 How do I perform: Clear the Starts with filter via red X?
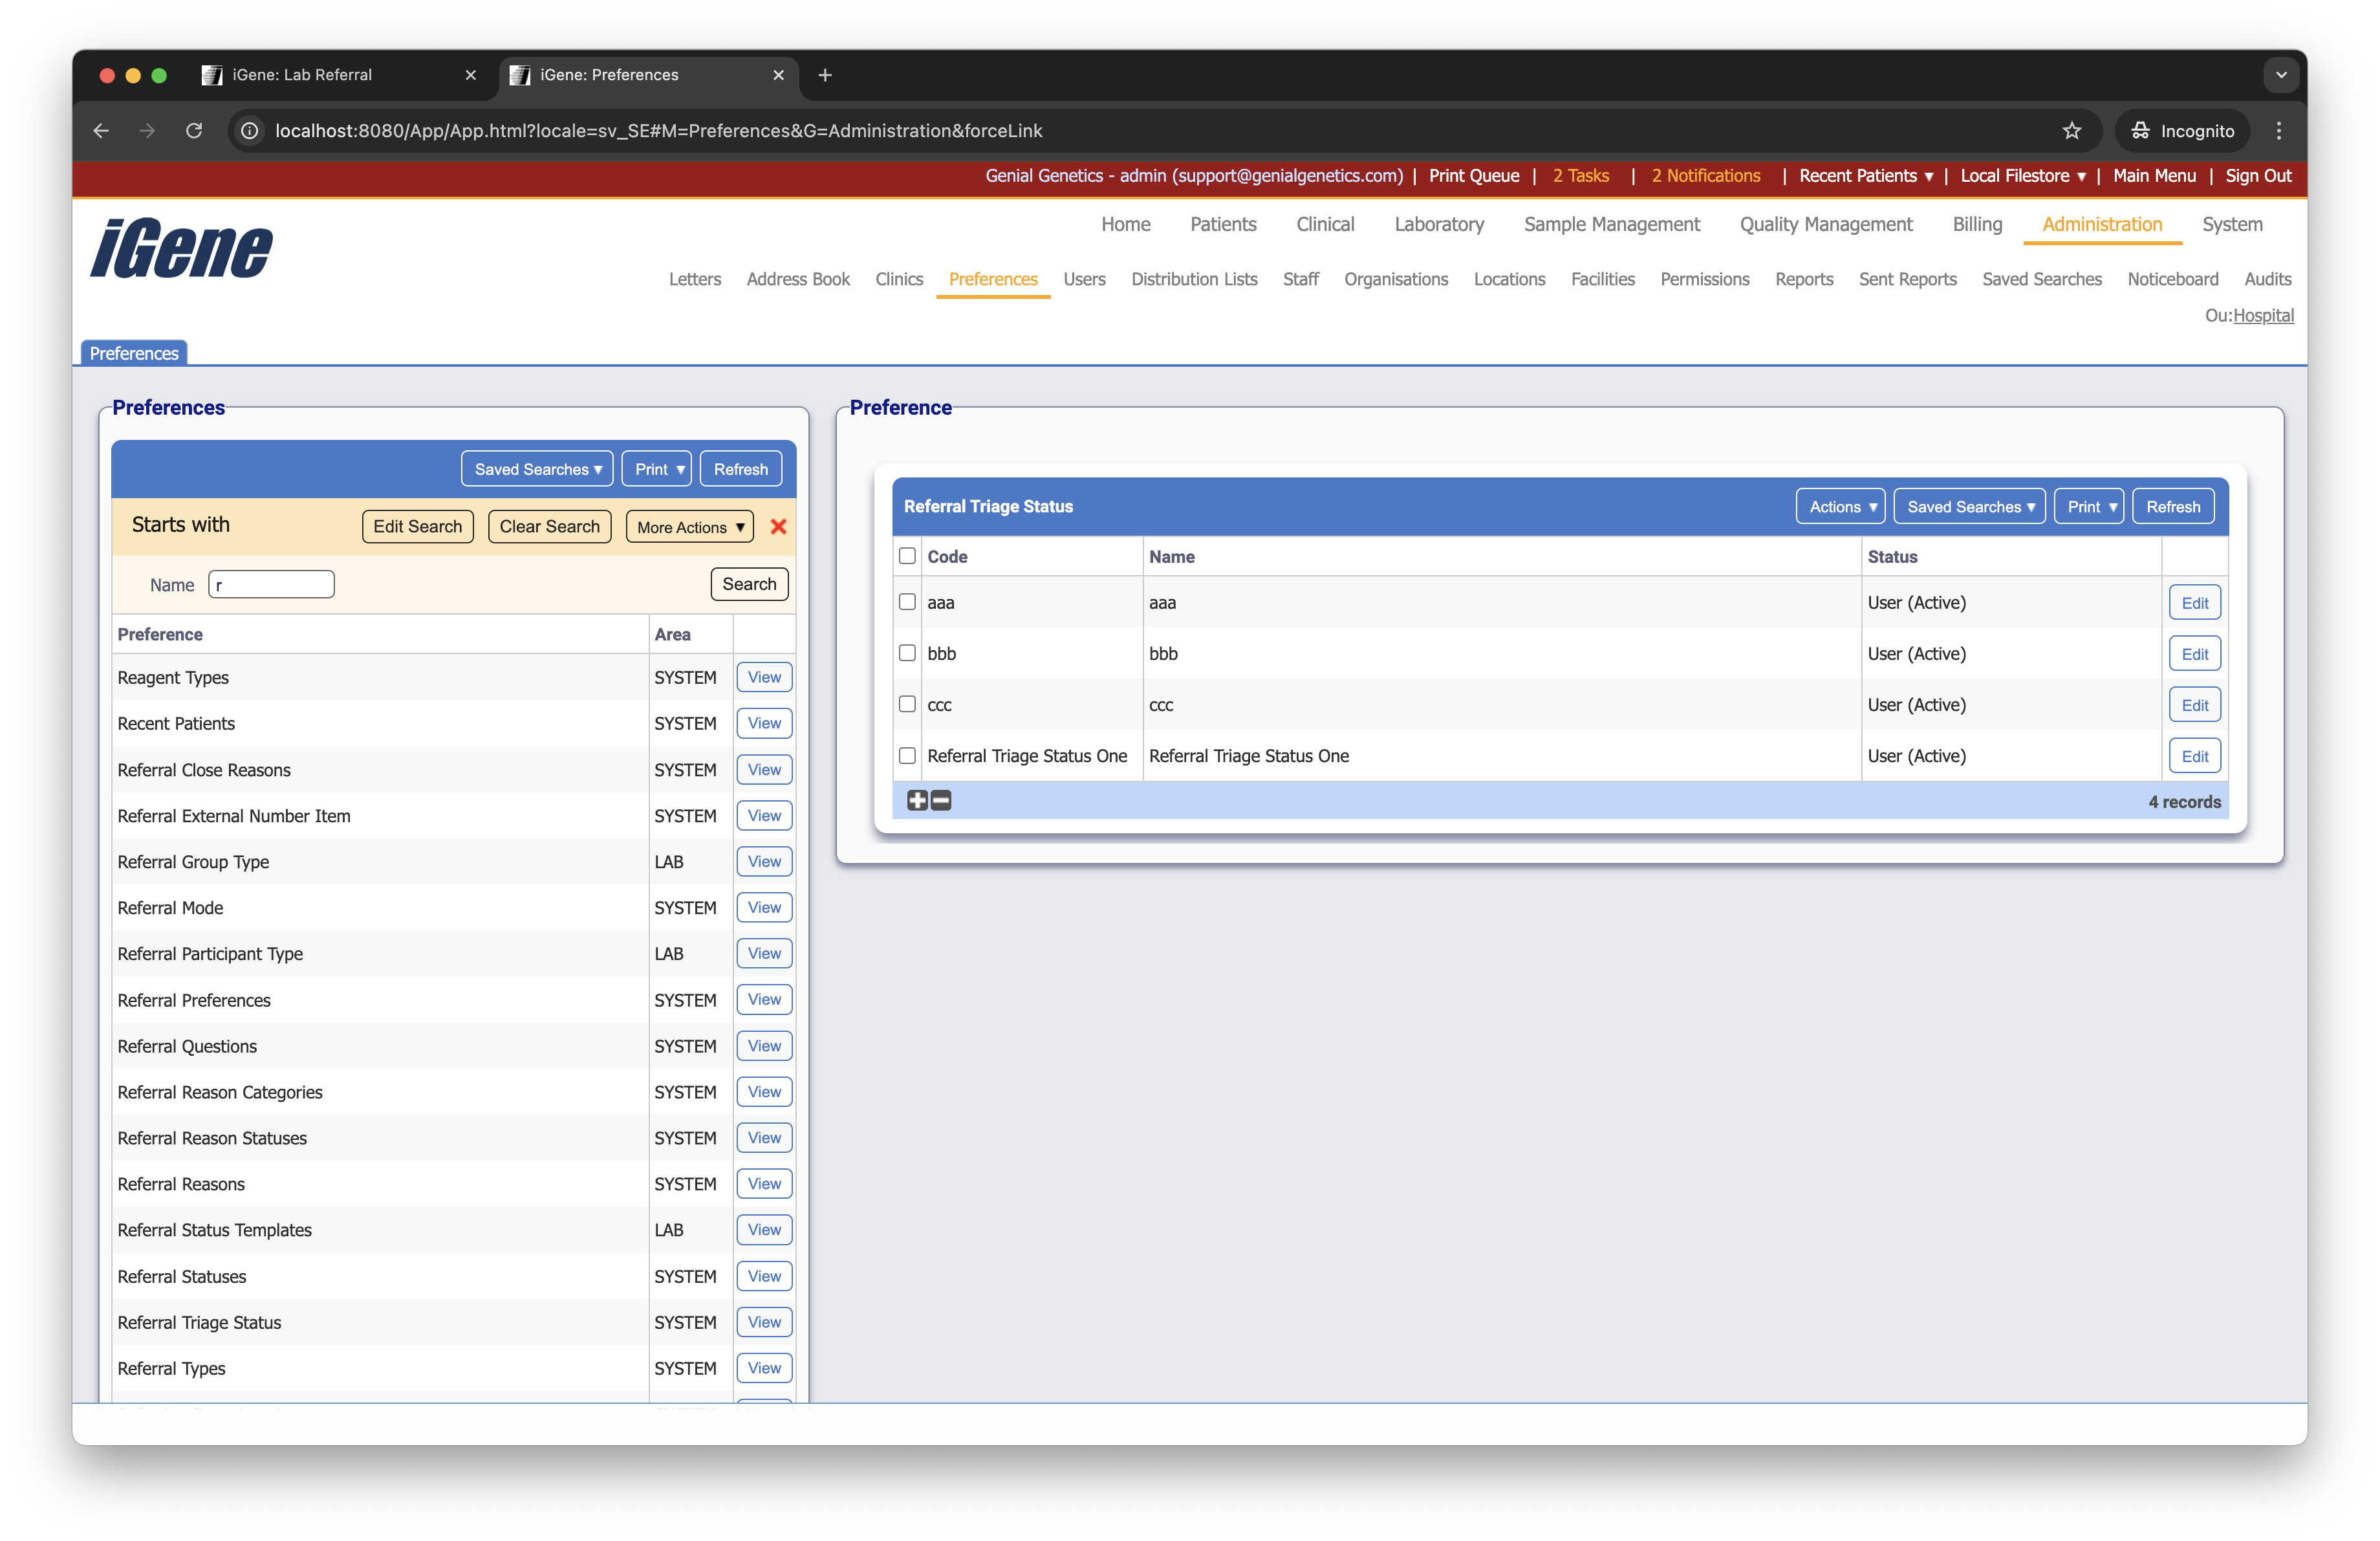click(779, 526)
